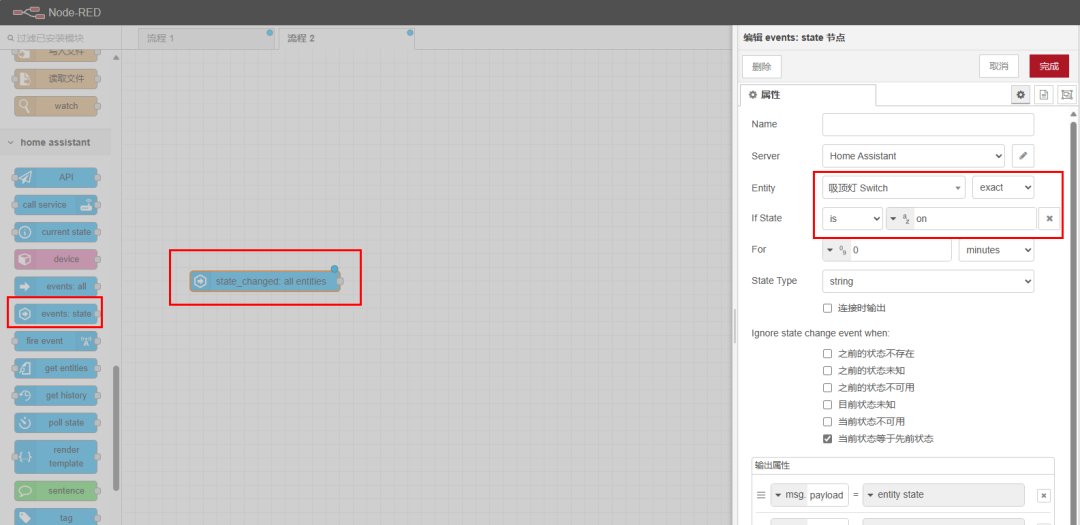Image resolution: width=1080 pixels, height=525 pixels.
Task: Choose the fire event node
Action: [x=56, y=341]
